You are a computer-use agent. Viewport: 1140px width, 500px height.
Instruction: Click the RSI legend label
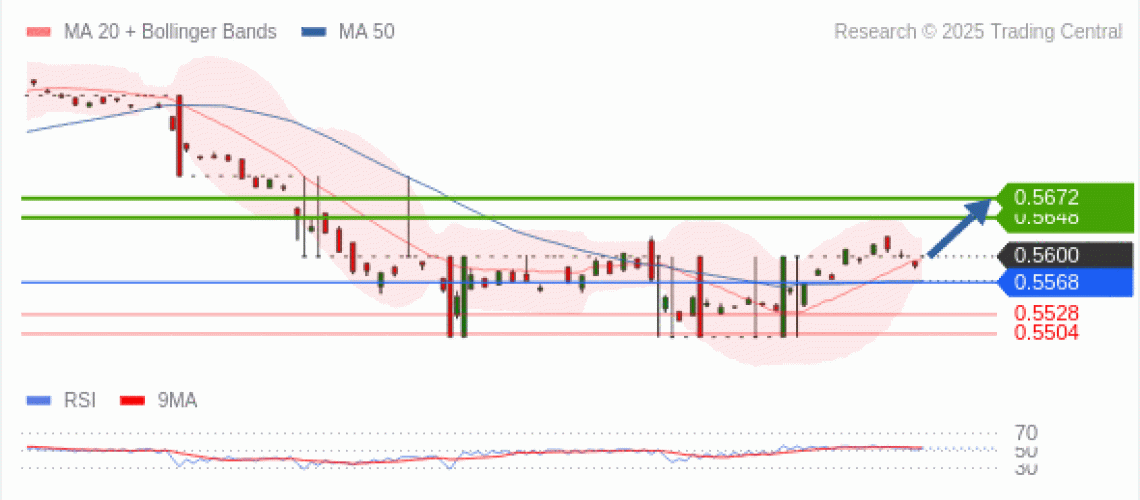point(80,400)
